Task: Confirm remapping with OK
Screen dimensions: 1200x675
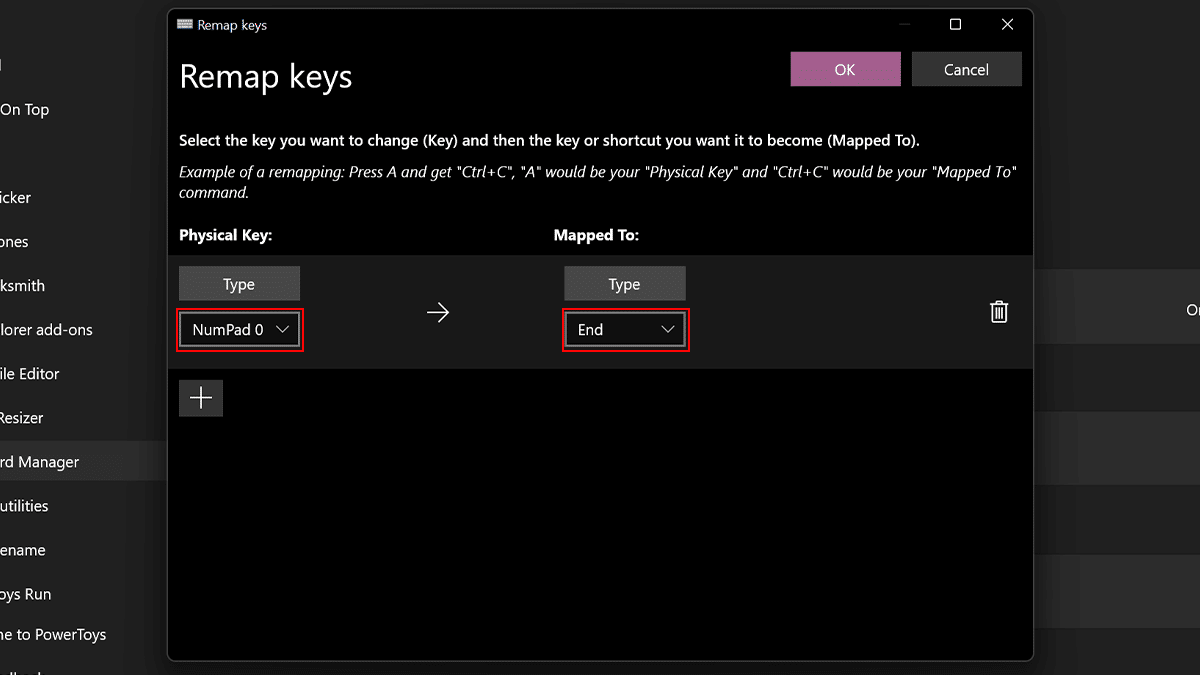Action: [x=845, y=70]
